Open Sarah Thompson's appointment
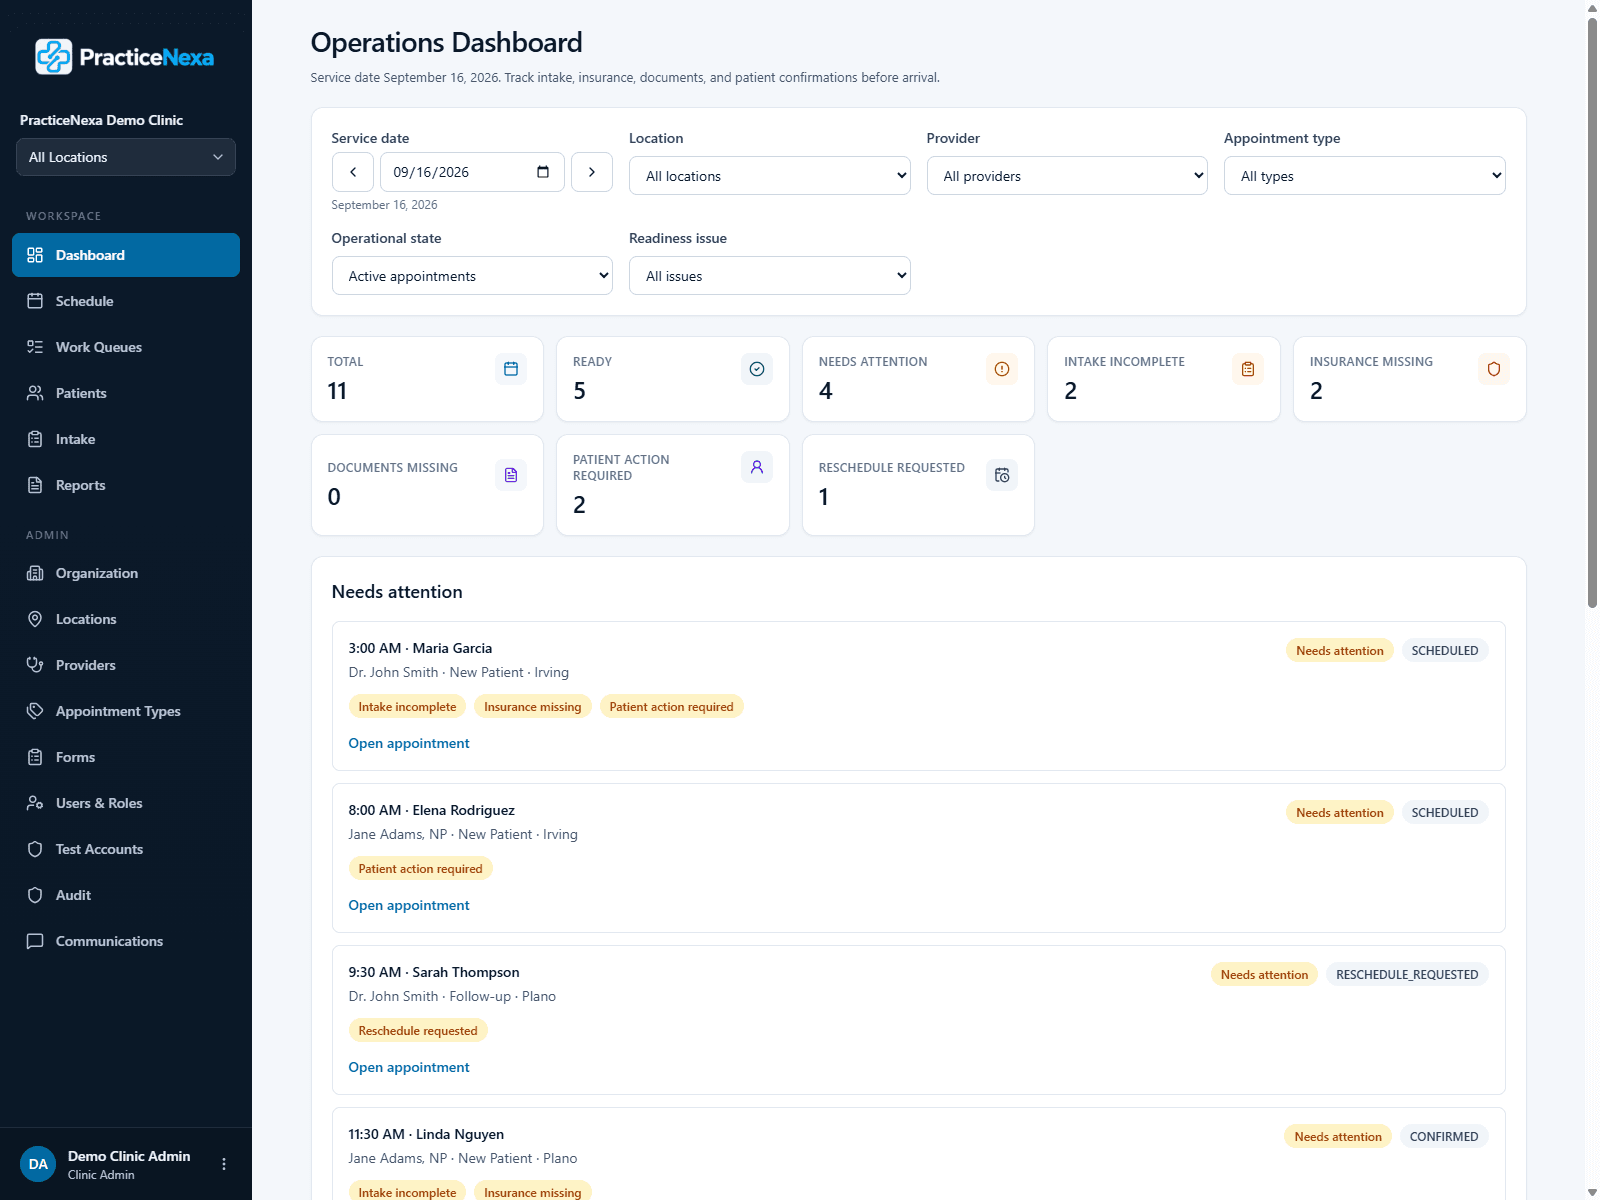 pyautogui.click(x=409, y=1067)
